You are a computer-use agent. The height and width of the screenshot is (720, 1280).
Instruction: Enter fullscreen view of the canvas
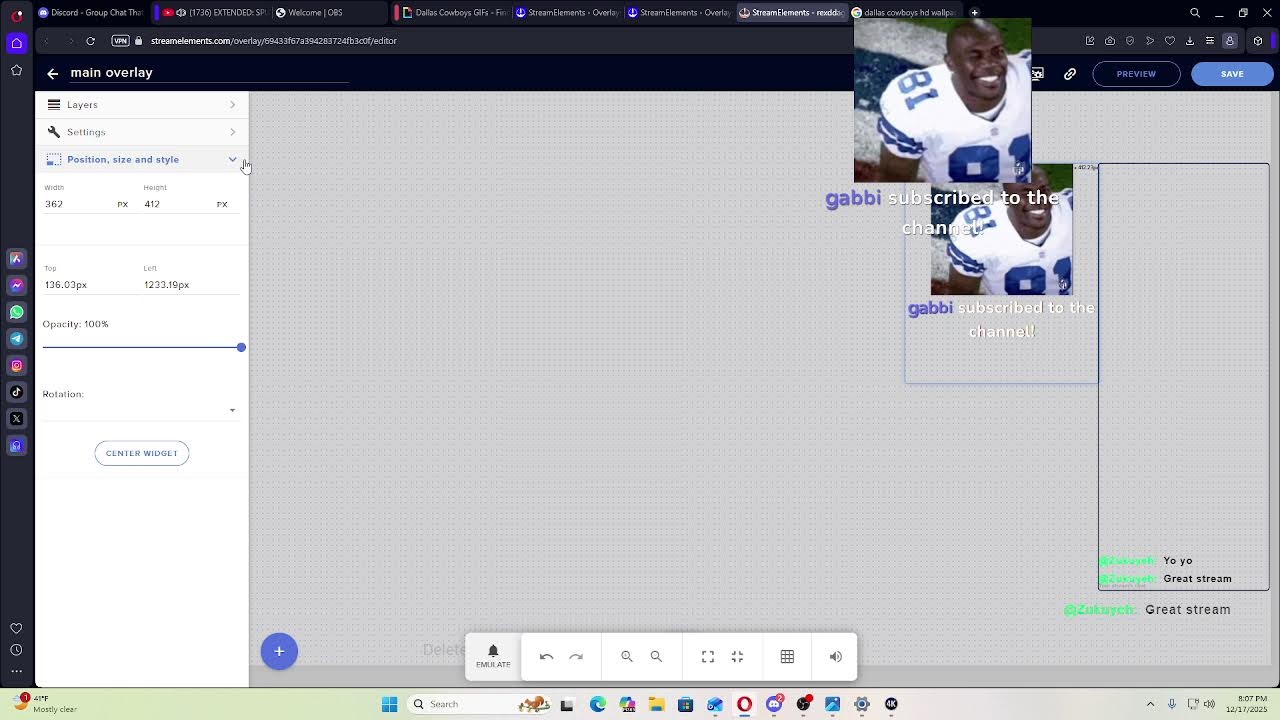point(708,657)
